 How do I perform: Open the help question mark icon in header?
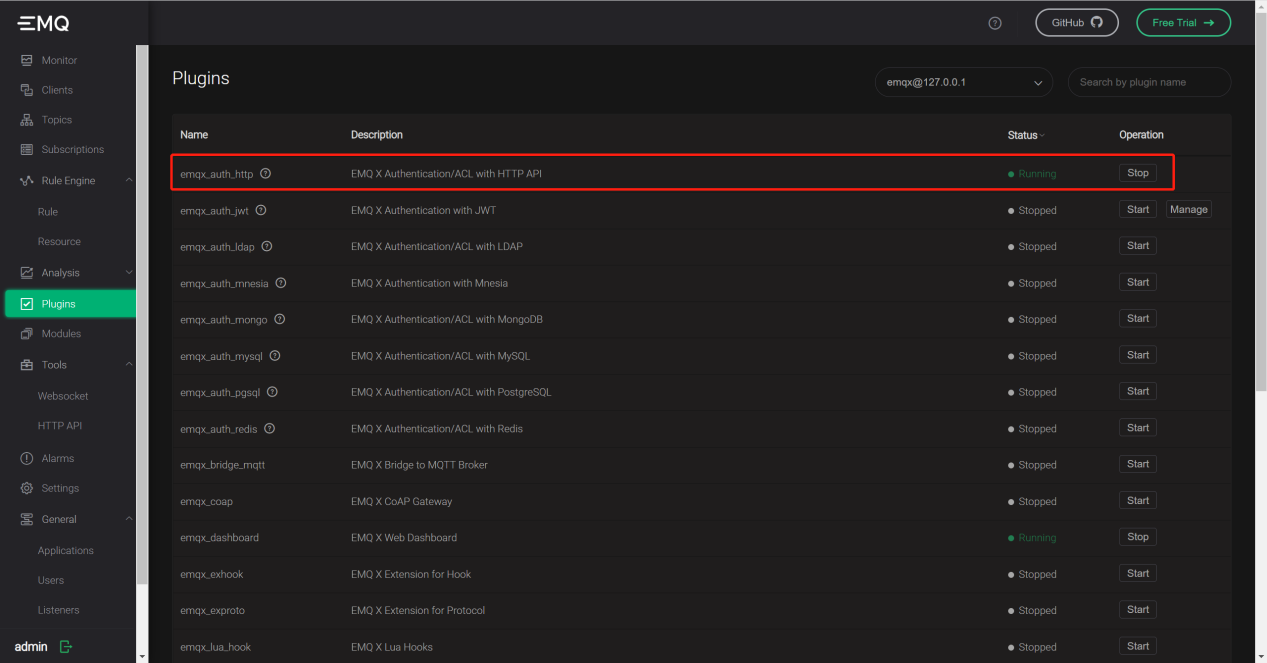tap(995, 23)
